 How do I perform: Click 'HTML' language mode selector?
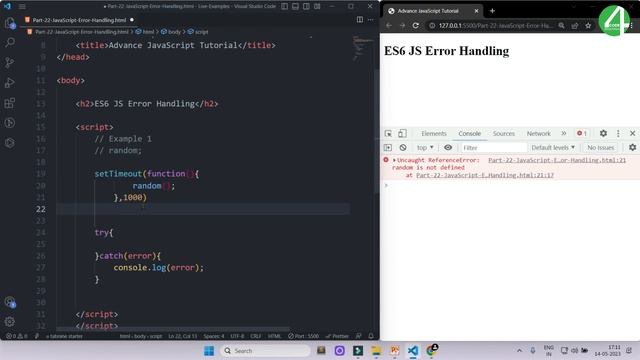tap(274, 336)
